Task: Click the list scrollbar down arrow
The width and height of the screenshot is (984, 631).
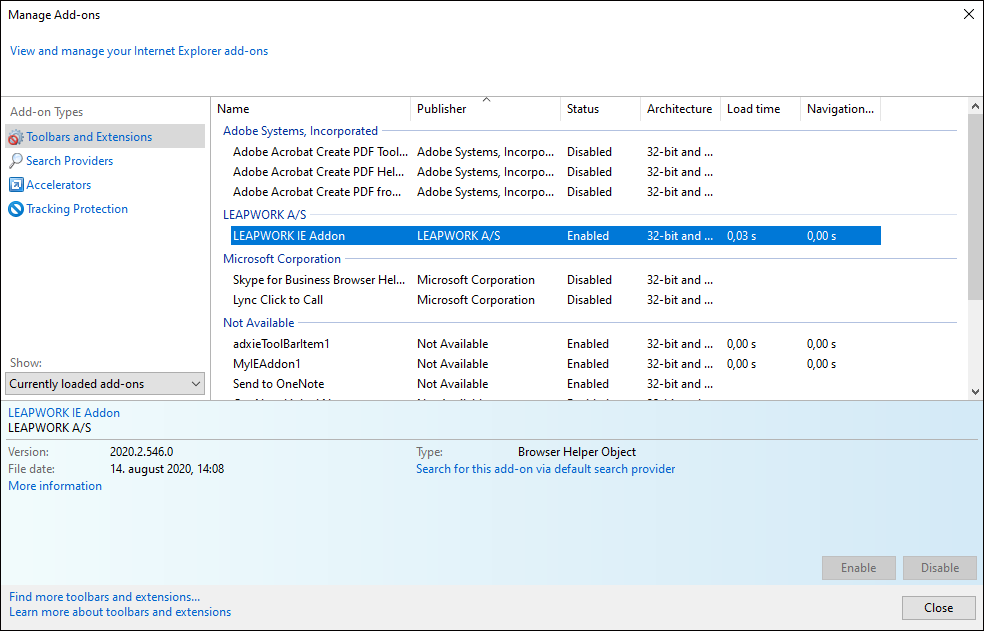Action: click(x=975, y=392)
